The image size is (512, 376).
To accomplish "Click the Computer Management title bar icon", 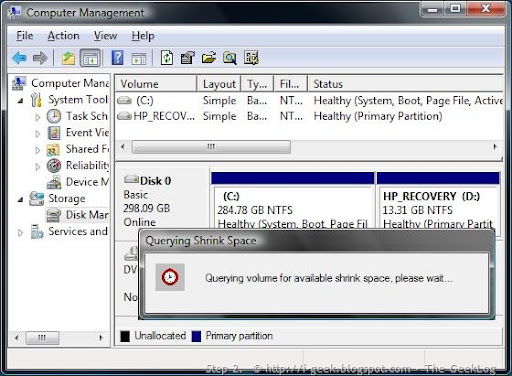I will tap(14, 12).
